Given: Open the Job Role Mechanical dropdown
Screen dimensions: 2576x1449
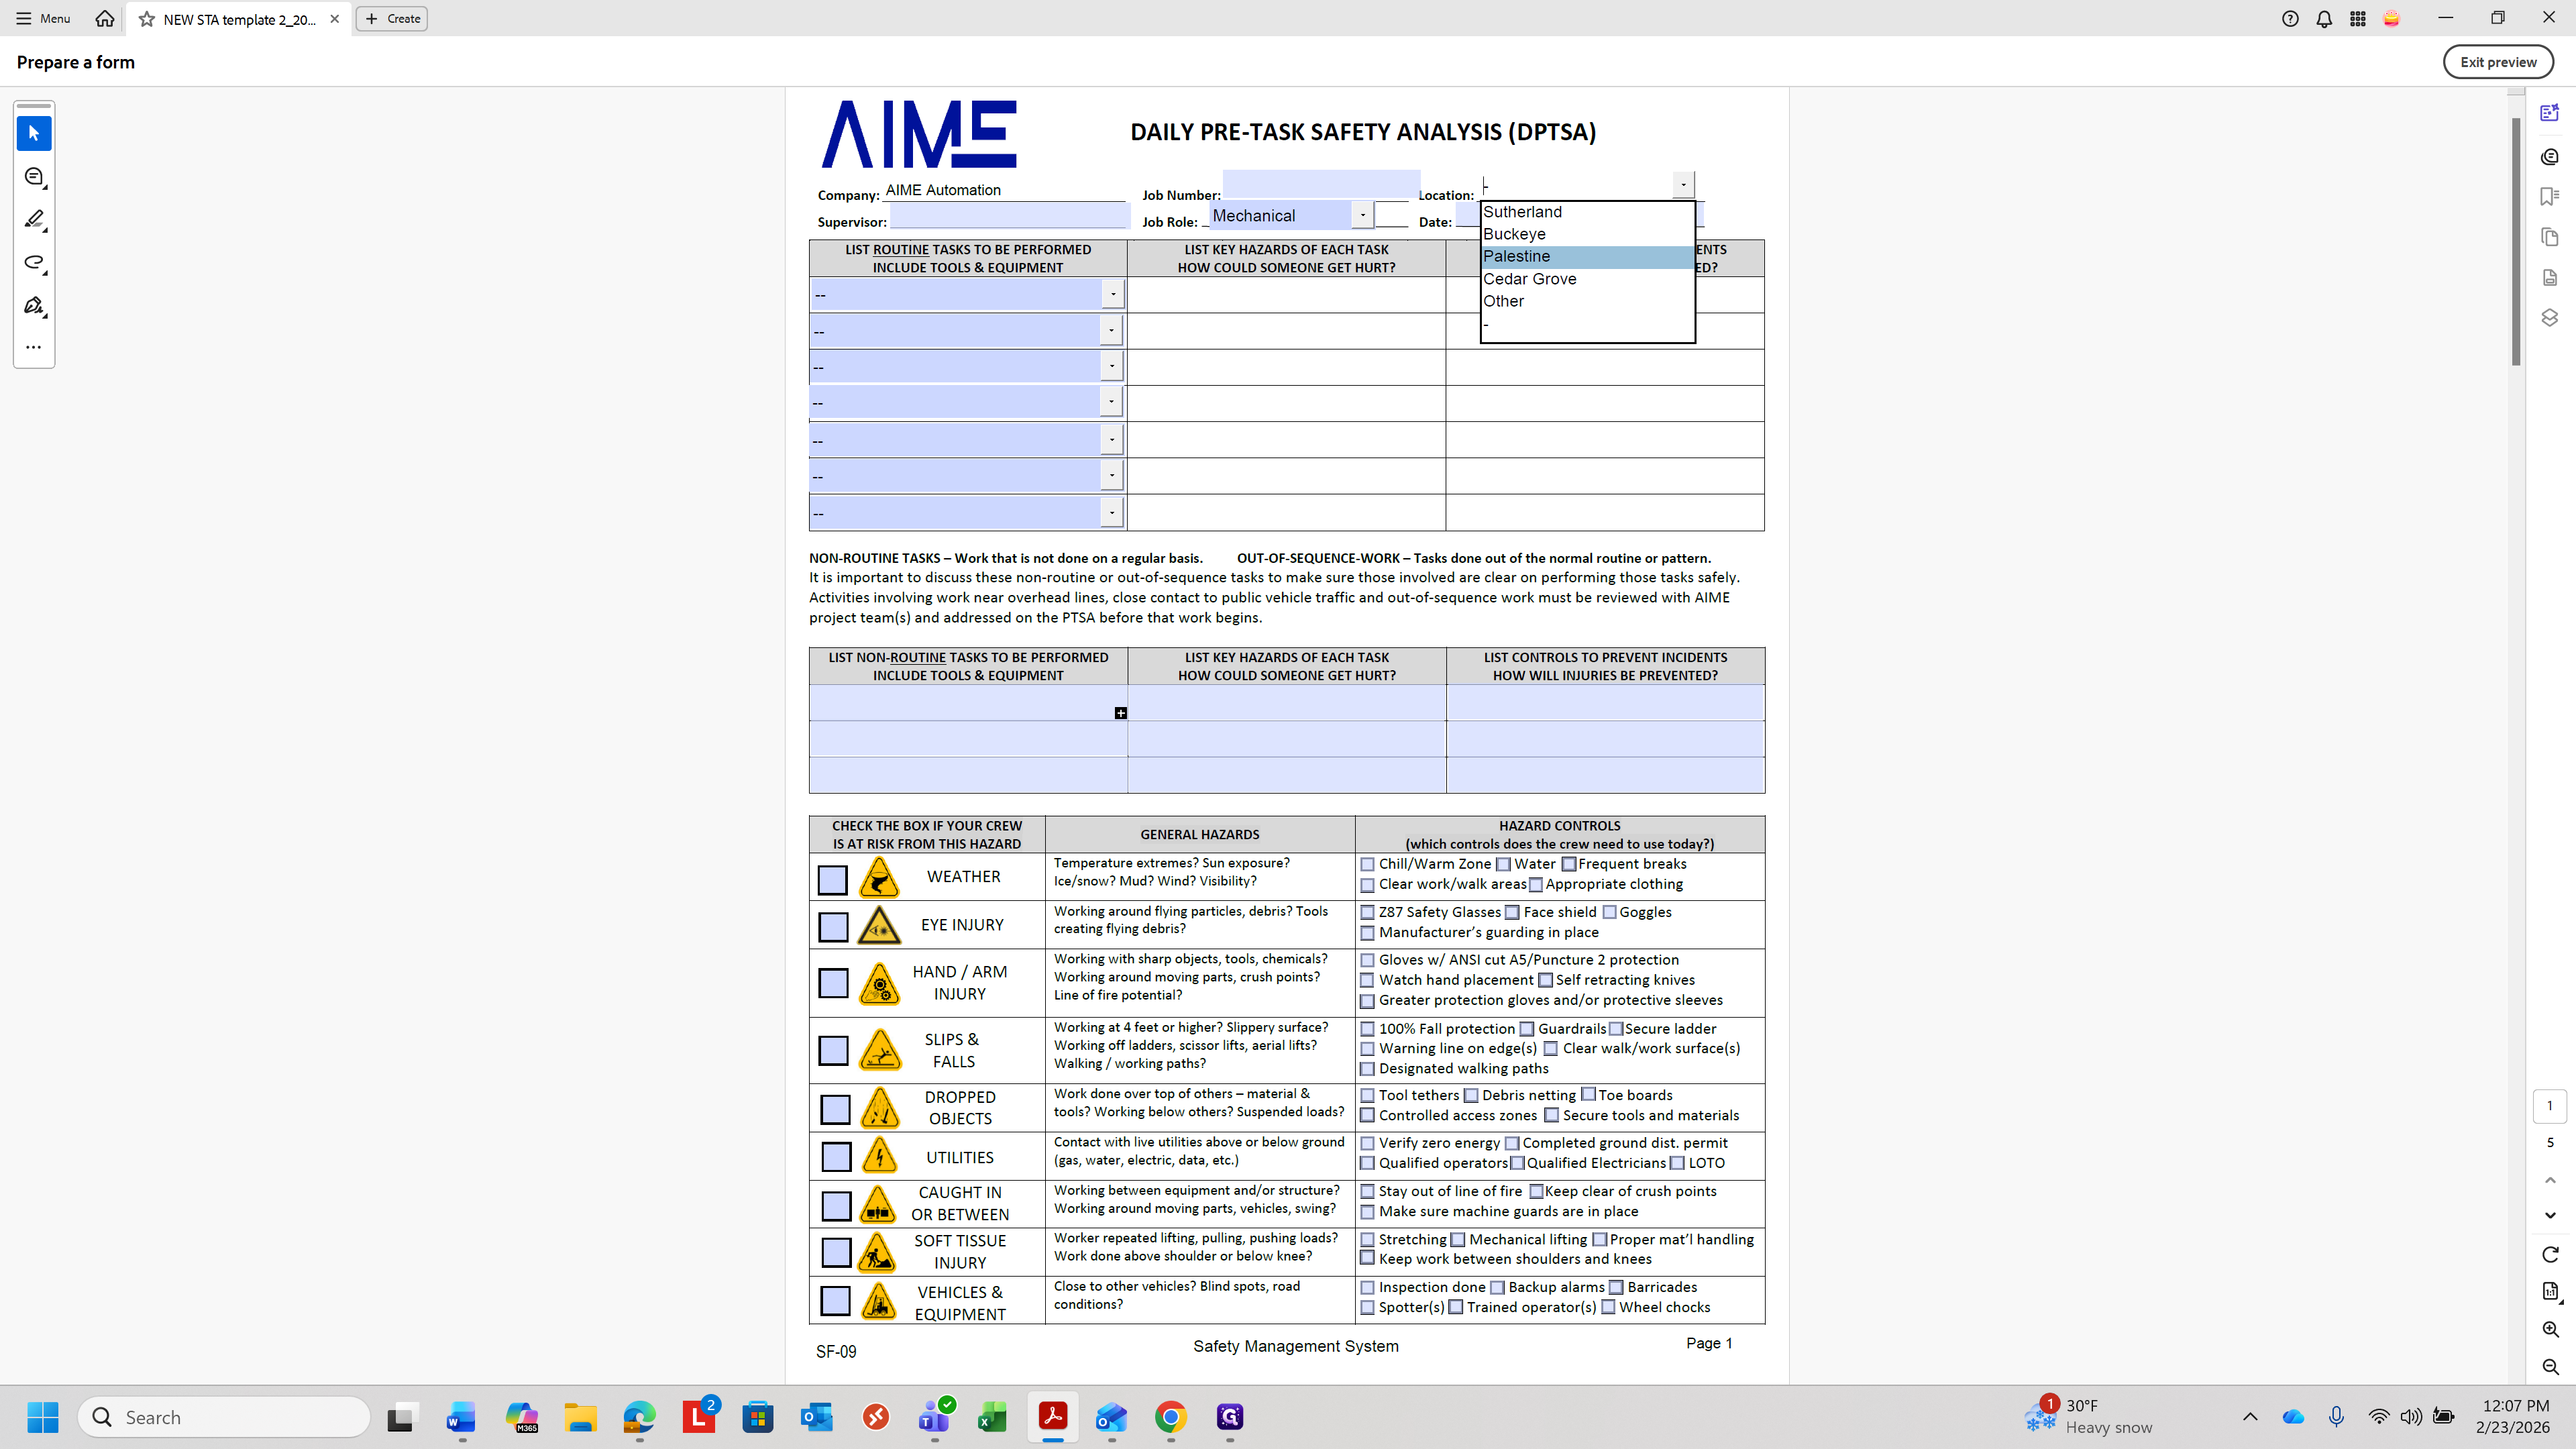Looking at the screenshot, I should coord(1362,215).
